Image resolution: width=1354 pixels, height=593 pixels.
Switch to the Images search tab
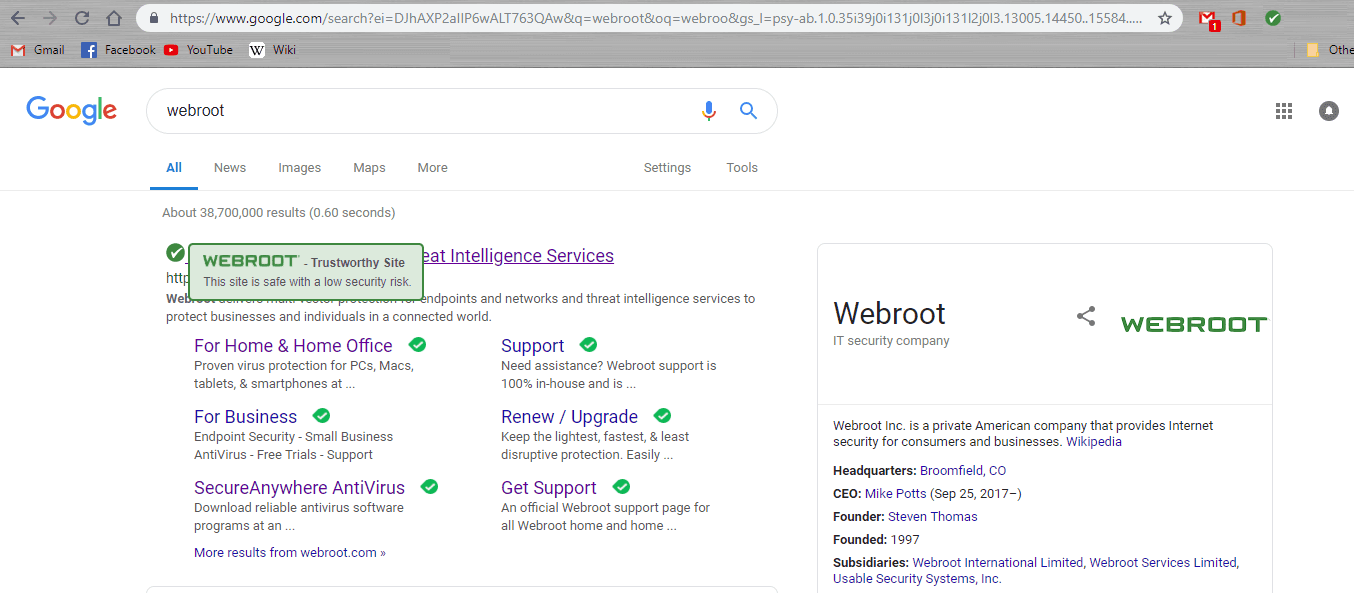coord(299,167)
